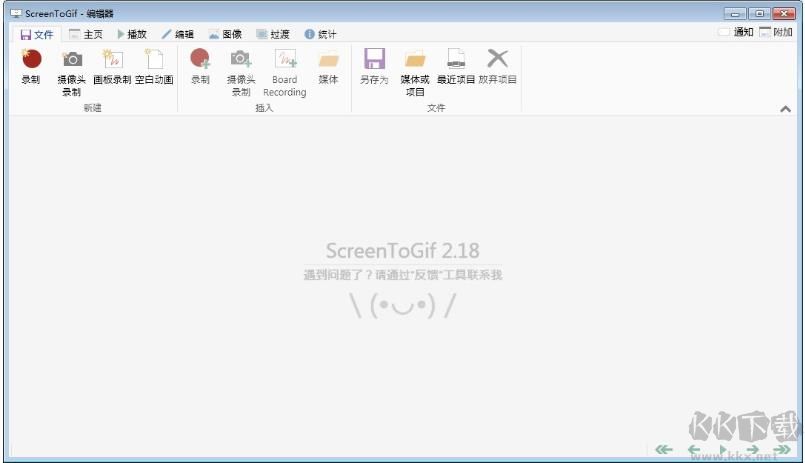Show recent projects 最近项目

[456, 66]
